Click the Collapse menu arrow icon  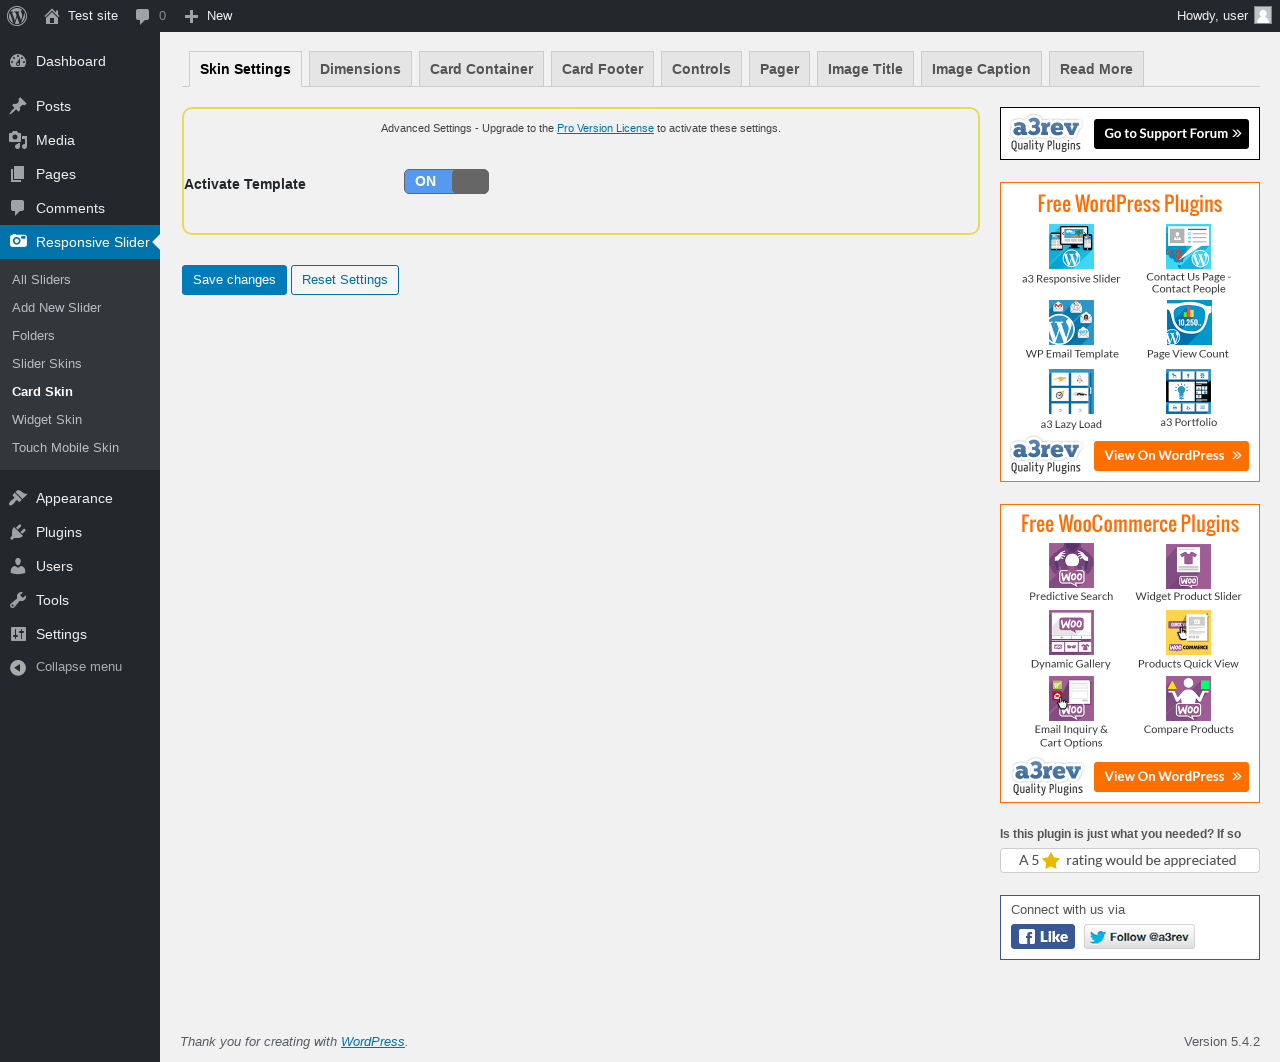tap(18, 667)
